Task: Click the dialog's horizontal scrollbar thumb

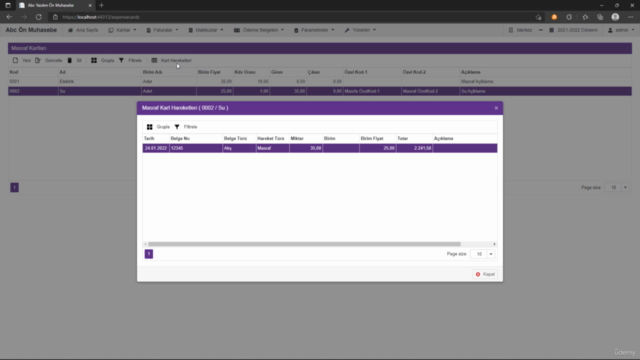Action: [304, 244]
